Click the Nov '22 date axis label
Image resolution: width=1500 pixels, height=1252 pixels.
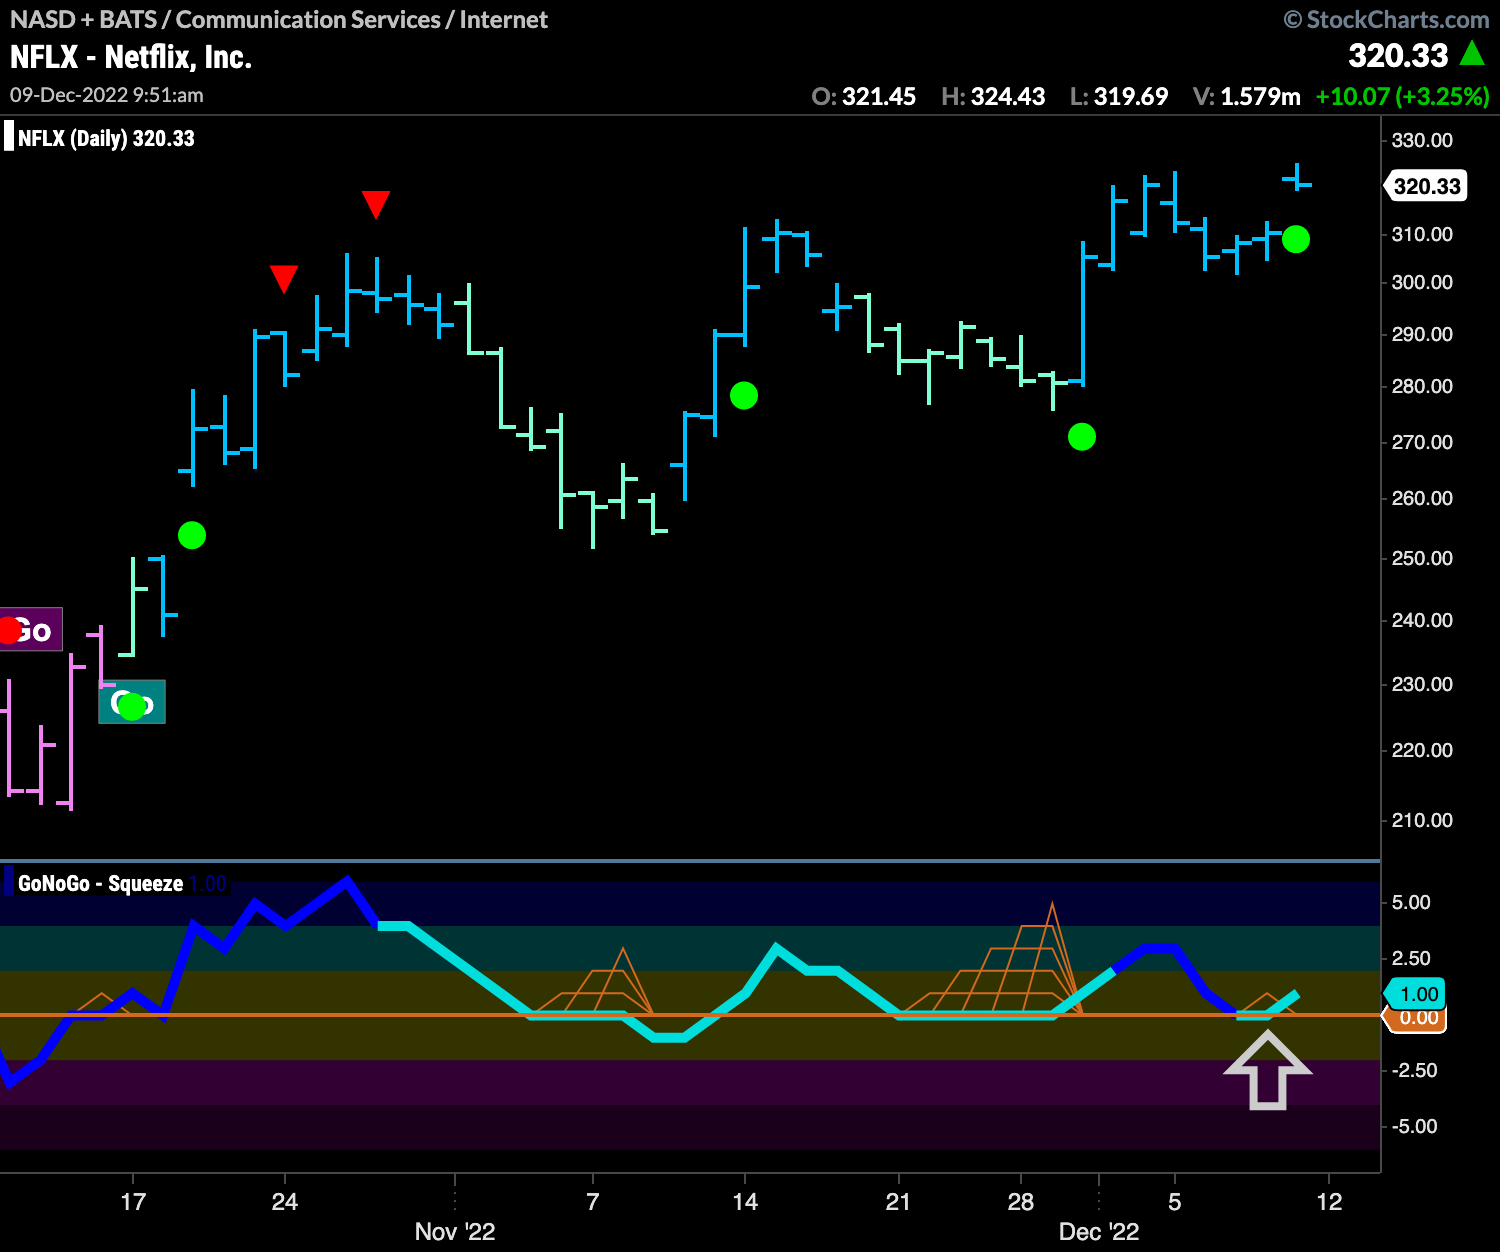coord(455,1231)
